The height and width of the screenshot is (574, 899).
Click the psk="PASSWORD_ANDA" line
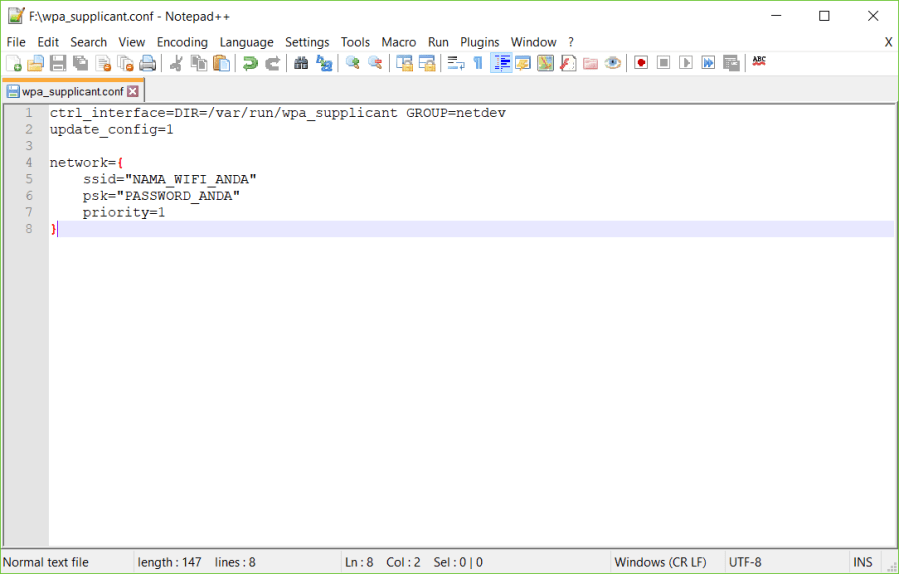click(x=161, y=196)
